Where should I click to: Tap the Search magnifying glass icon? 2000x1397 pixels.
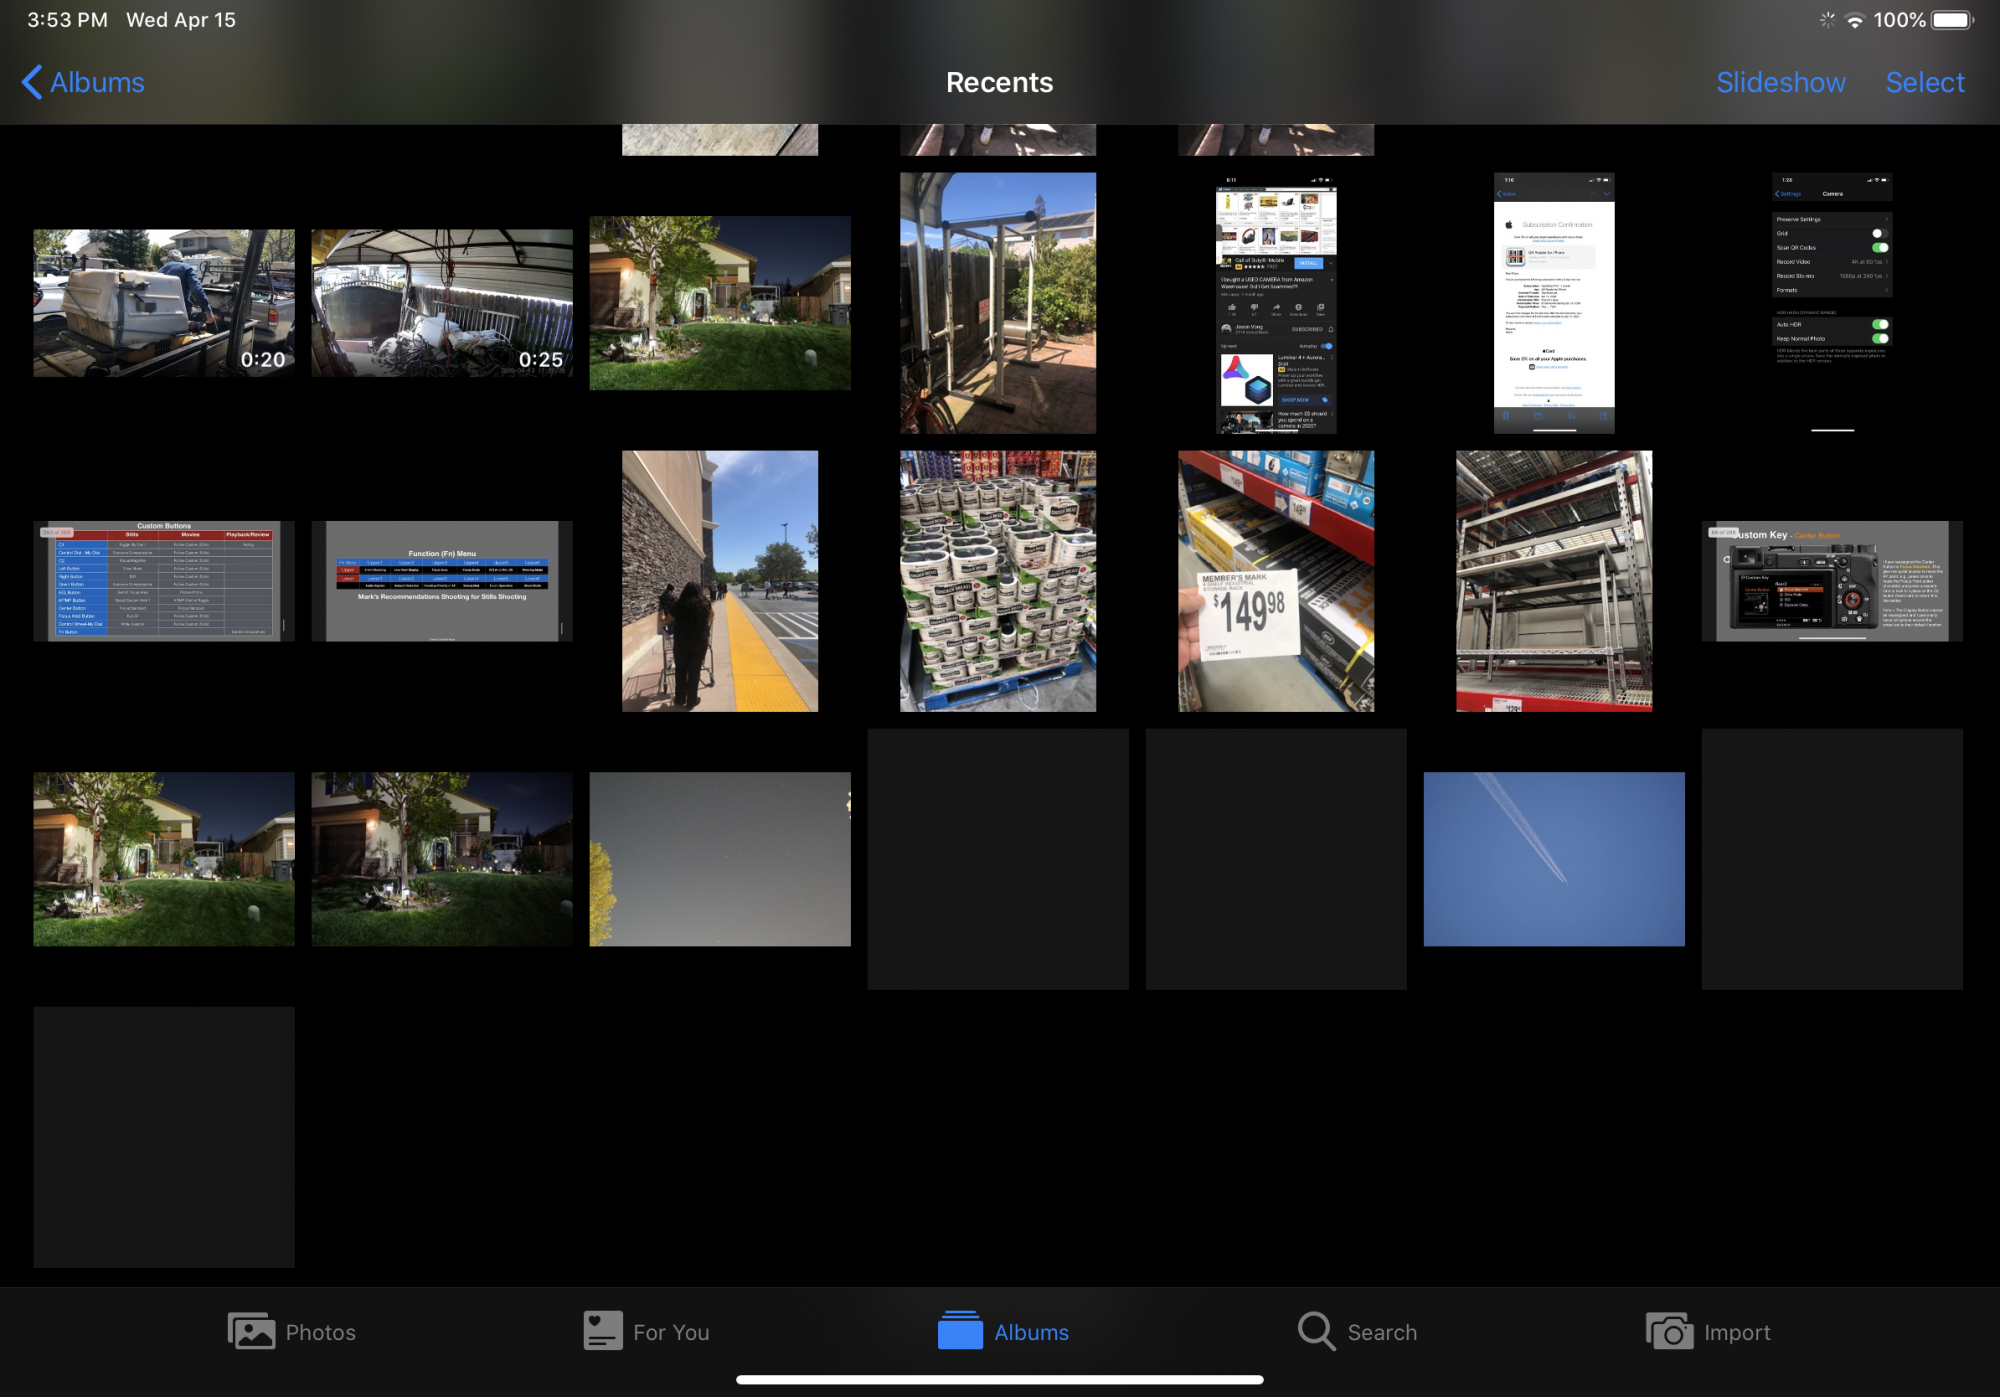click(1316, 1331)
